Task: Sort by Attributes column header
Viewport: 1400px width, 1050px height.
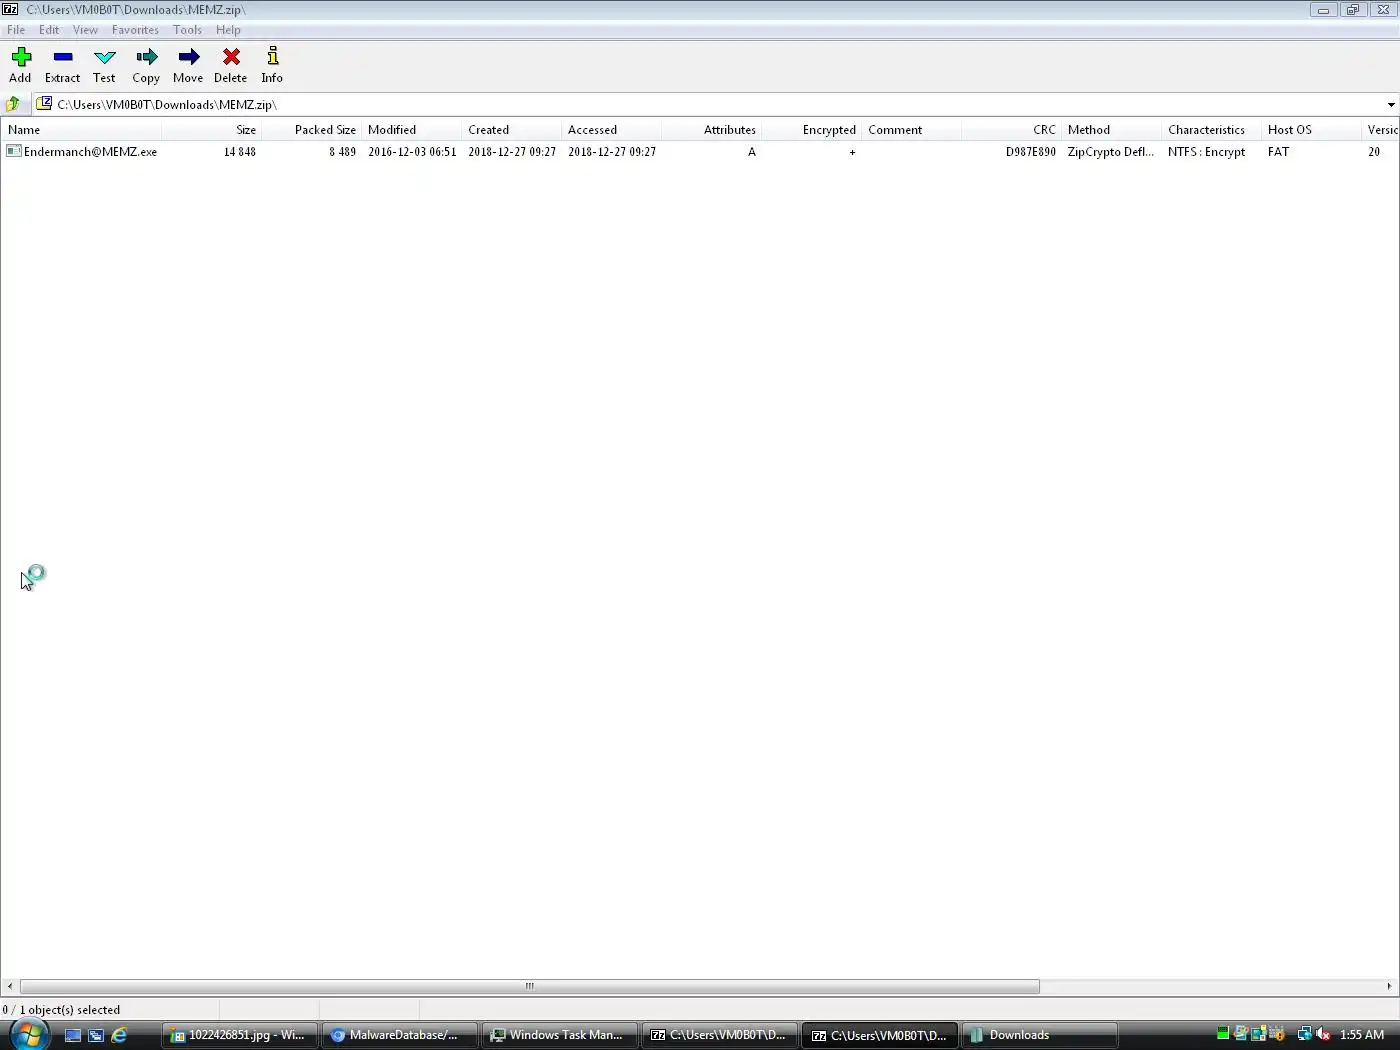Action: [x=712, y=130]
